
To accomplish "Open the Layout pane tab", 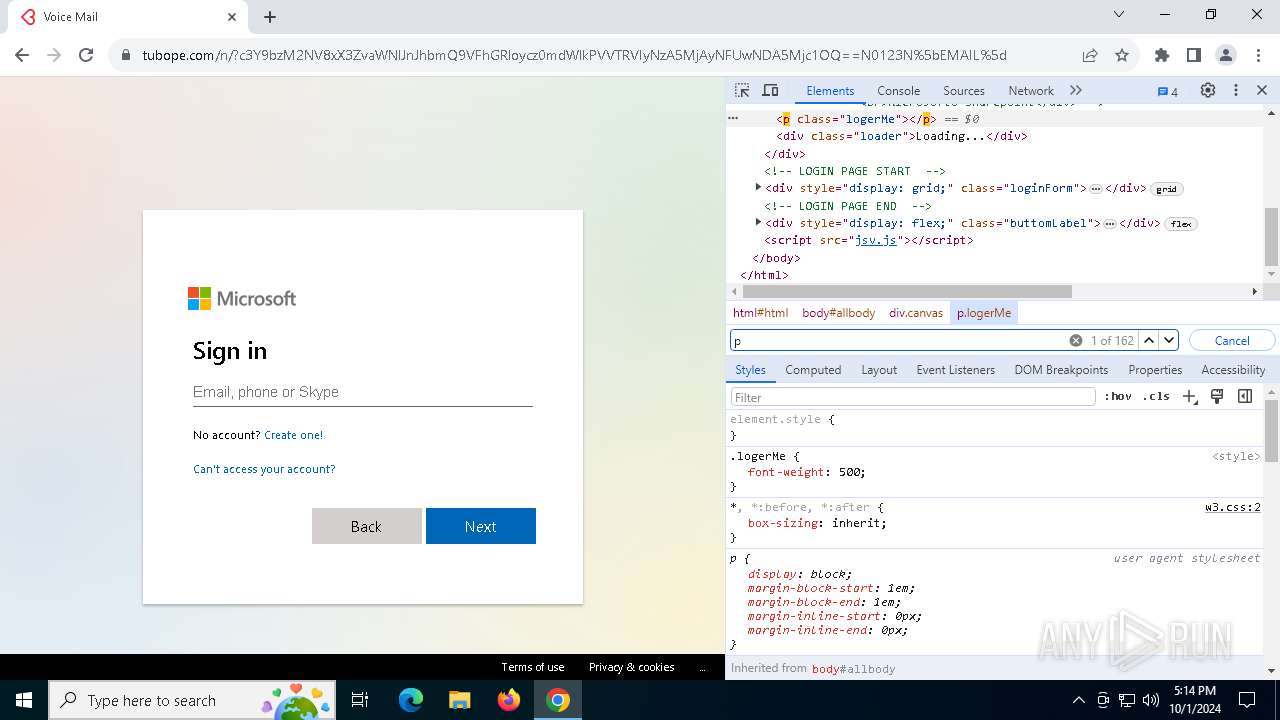I will 879,370.
